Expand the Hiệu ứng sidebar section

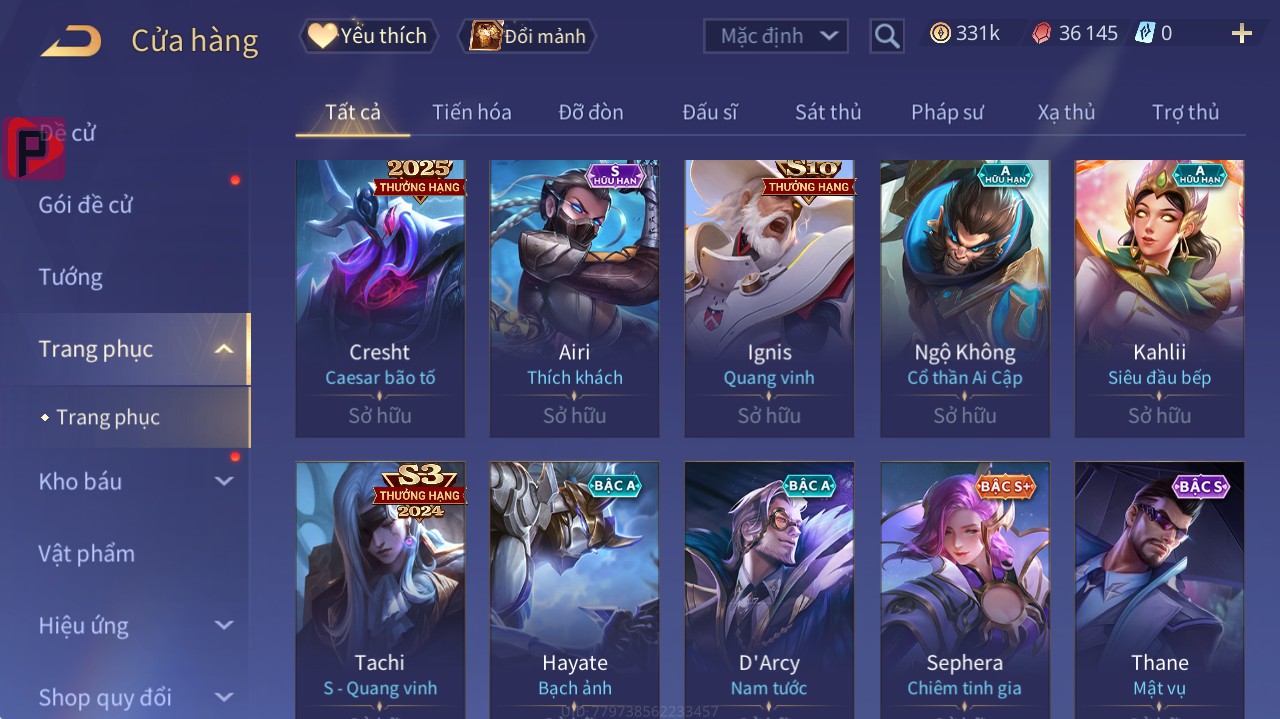coord(224,625)
